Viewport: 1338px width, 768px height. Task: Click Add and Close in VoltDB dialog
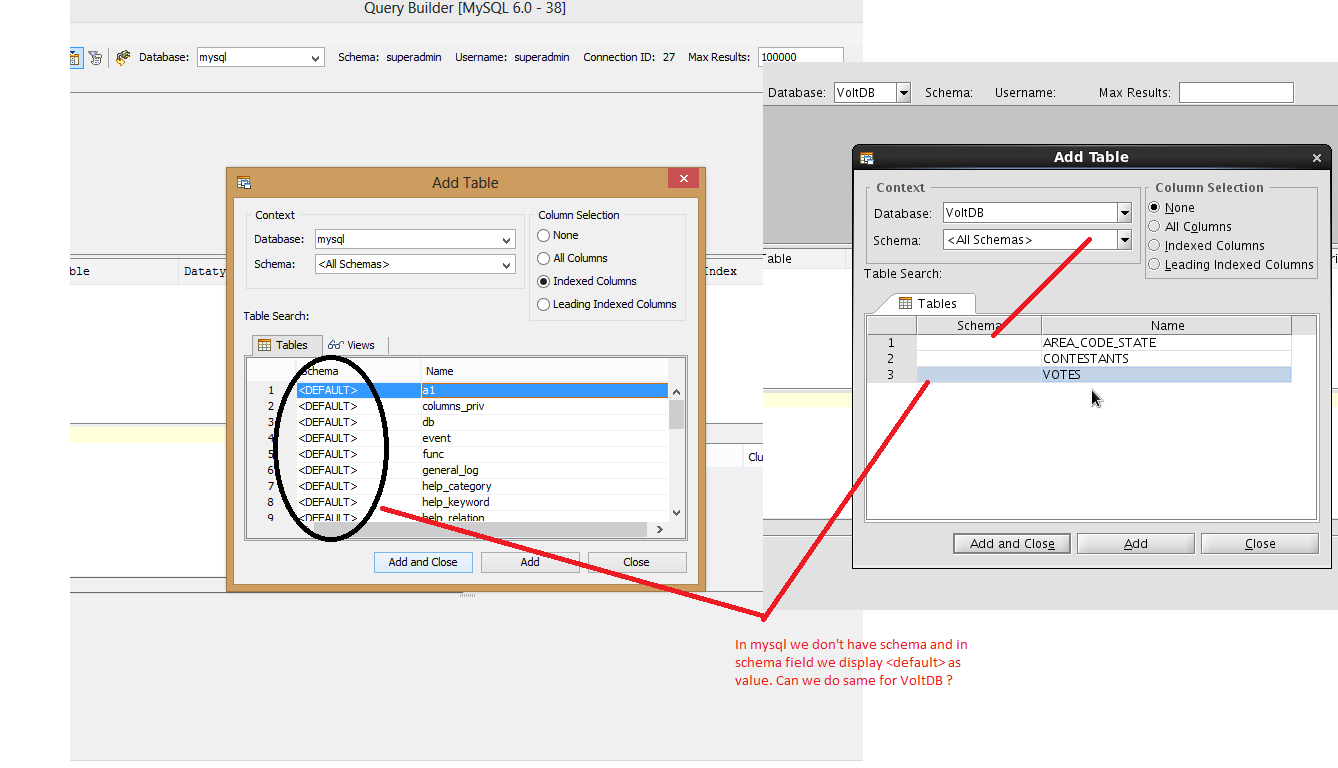click(1012, 544)
